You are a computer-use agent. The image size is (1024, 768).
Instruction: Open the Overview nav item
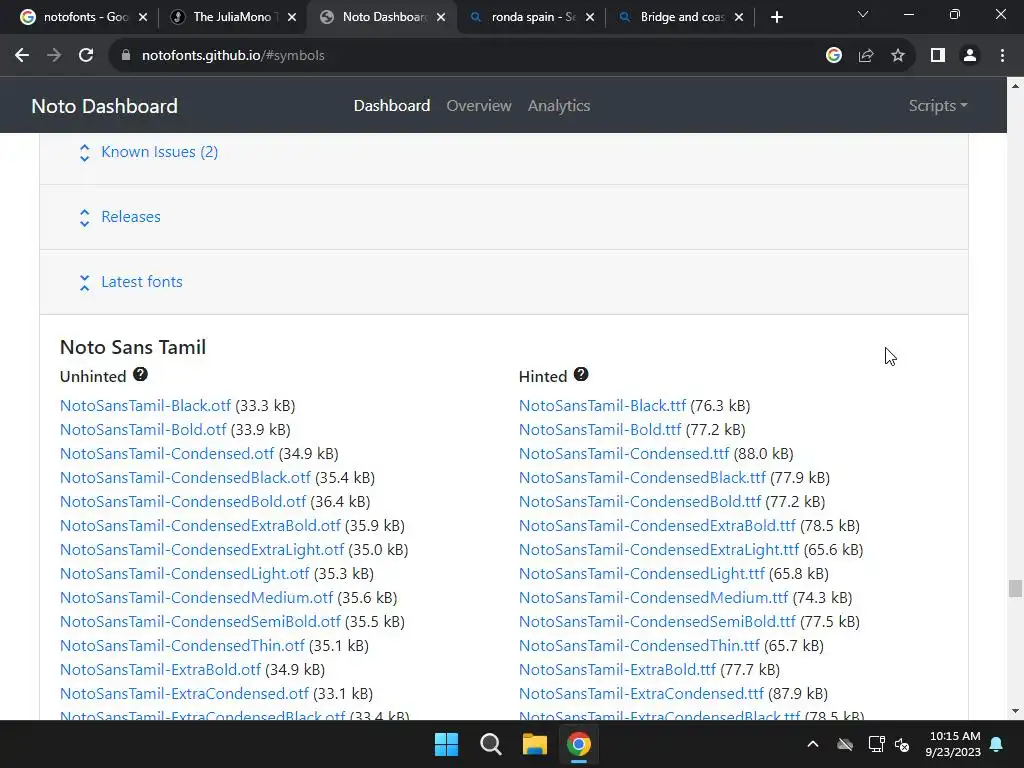tap(479, 106)
